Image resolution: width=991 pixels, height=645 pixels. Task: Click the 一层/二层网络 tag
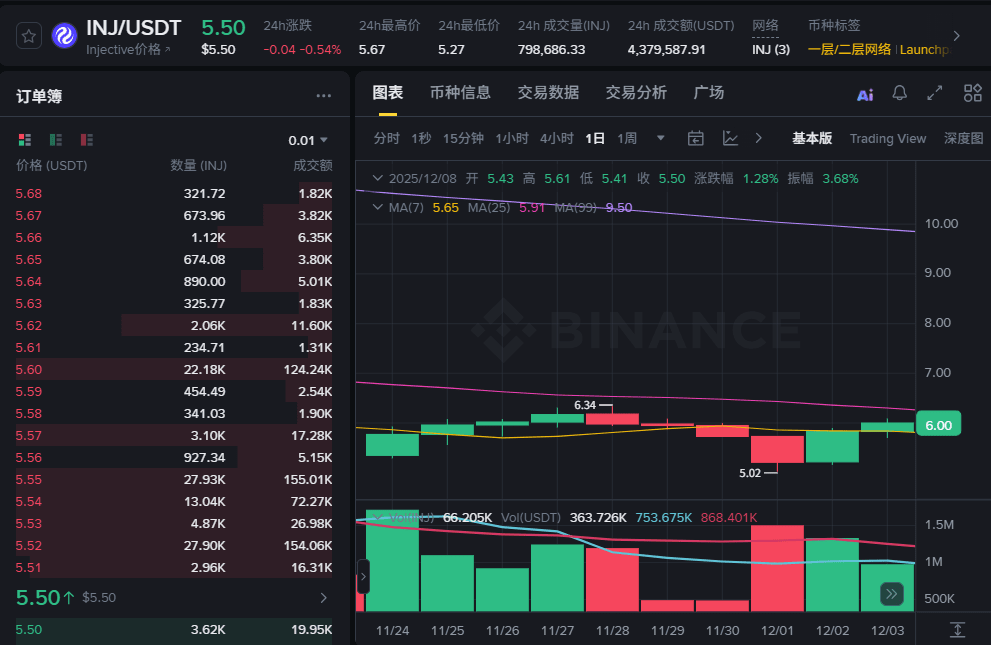click(x=849, y=50)
